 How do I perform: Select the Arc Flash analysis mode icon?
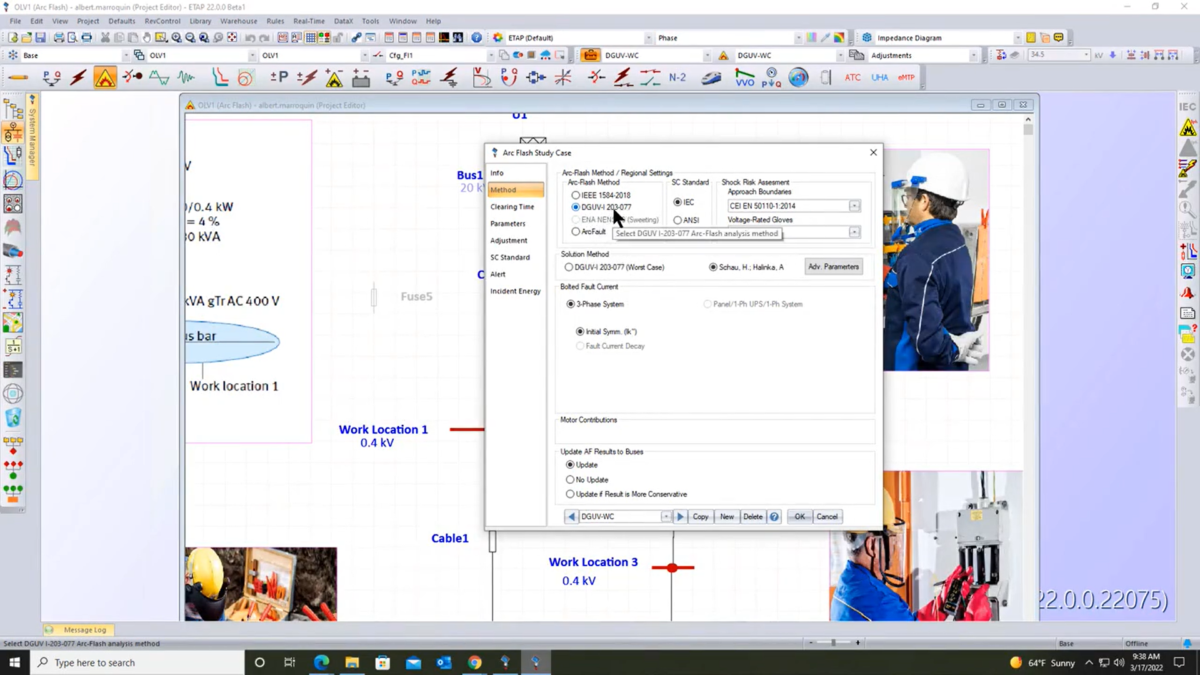[x=105, y=77]
